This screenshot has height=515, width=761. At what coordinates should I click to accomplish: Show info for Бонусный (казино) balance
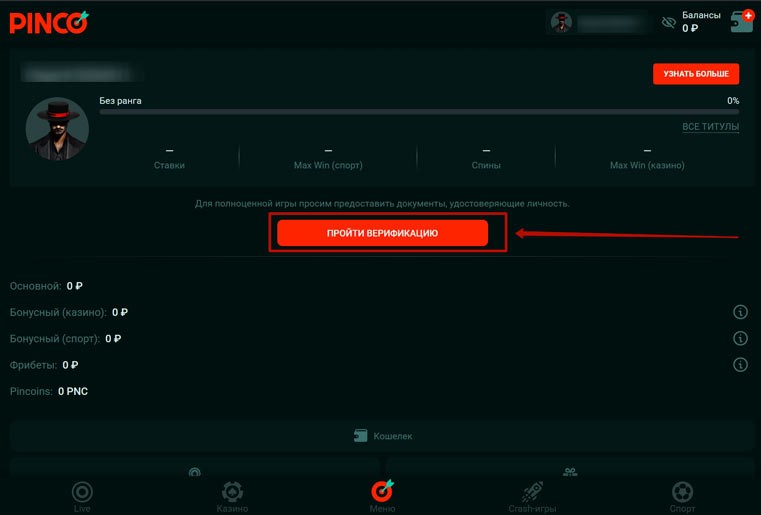(740, 312)
